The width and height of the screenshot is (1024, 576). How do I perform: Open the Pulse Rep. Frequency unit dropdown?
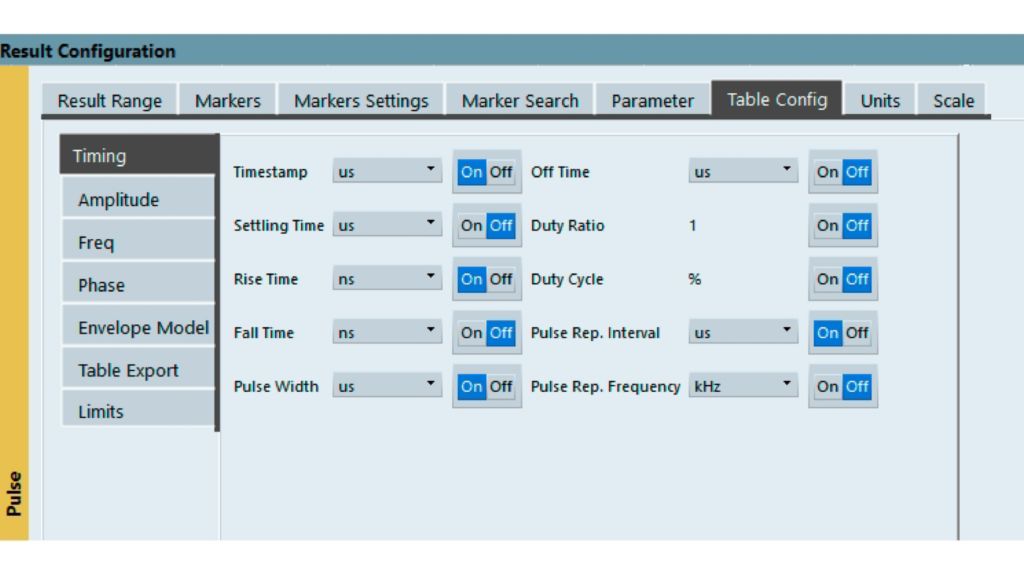[787, 385]
